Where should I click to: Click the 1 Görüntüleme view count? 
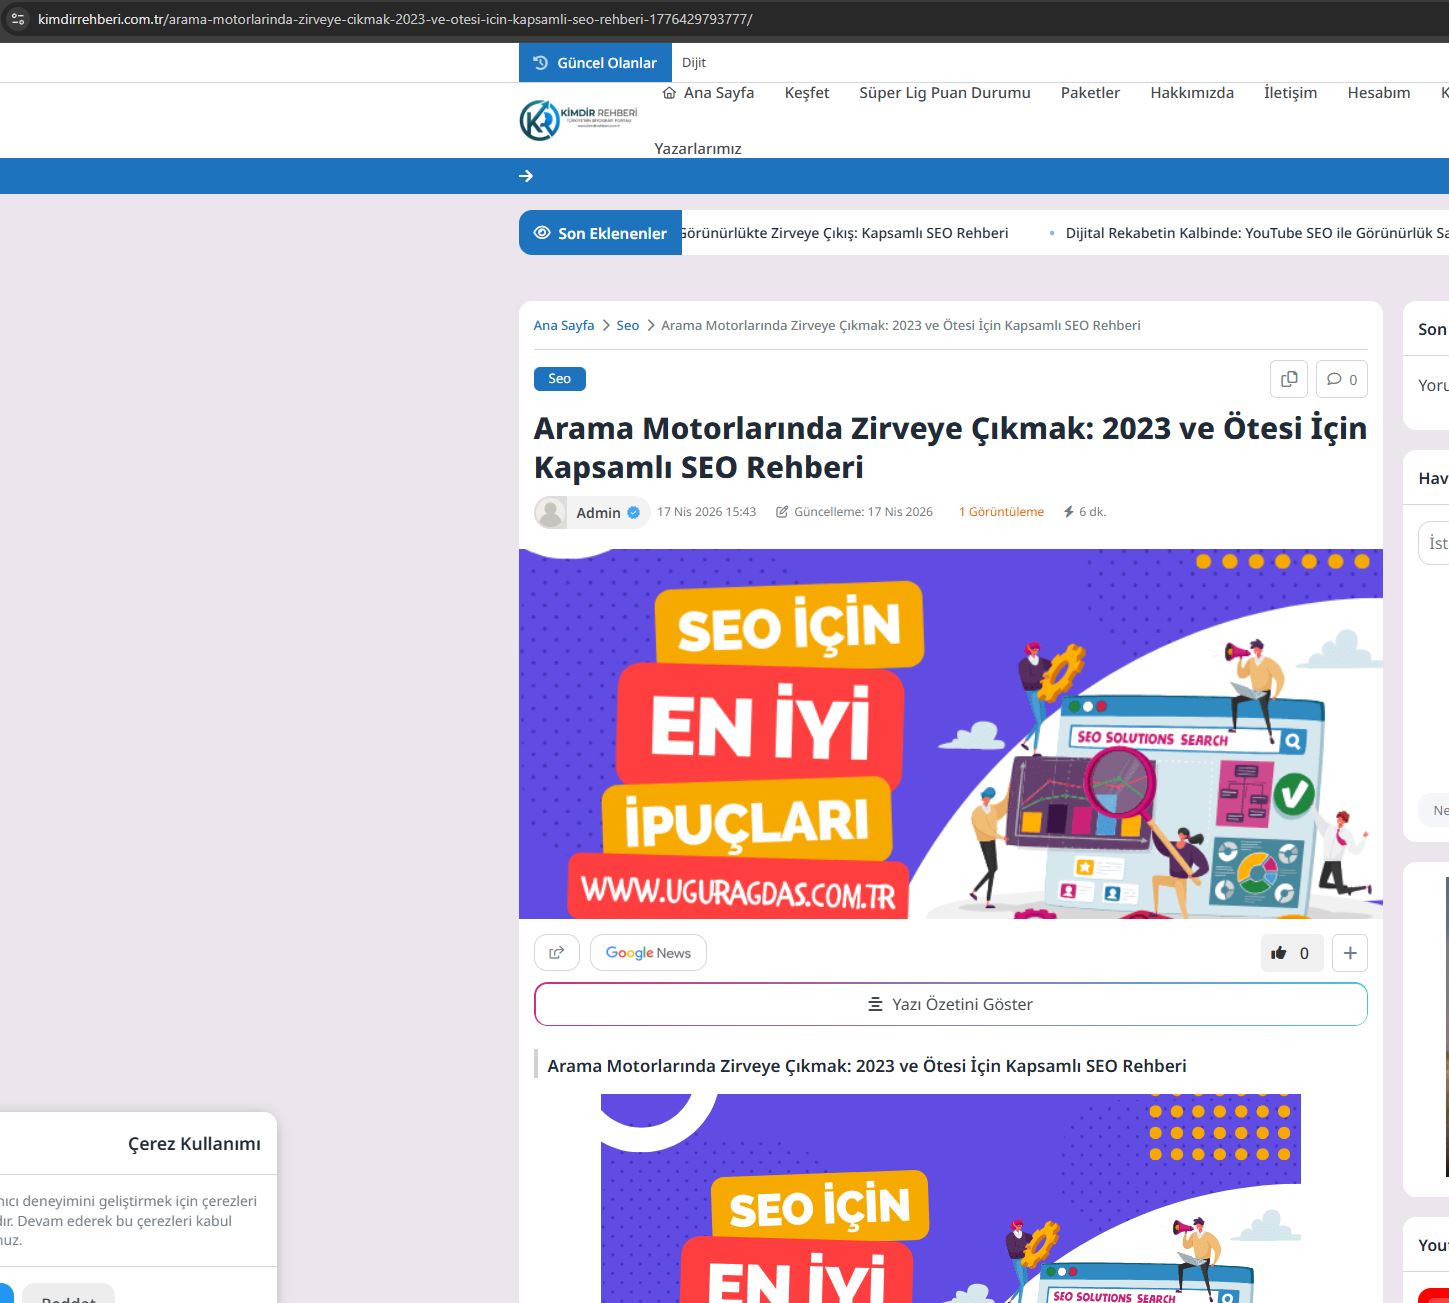click(x=1001, y=512)
